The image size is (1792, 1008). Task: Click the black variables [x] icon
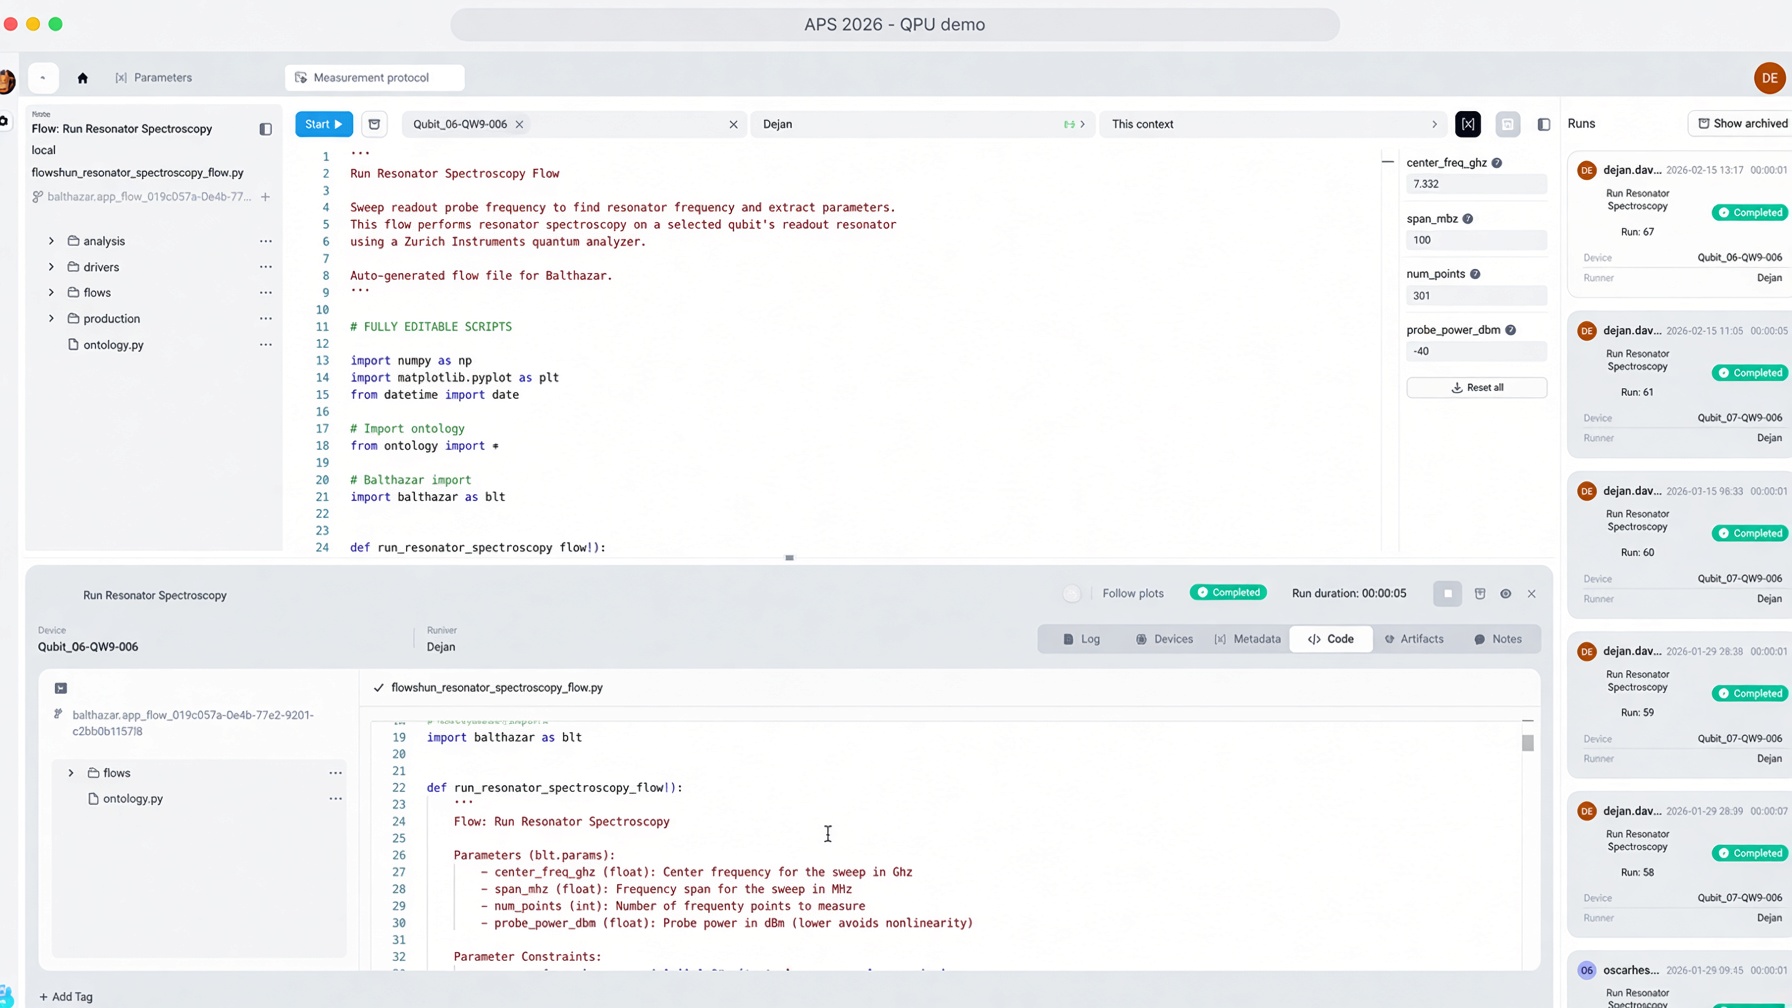click(x=1468, y=124)
